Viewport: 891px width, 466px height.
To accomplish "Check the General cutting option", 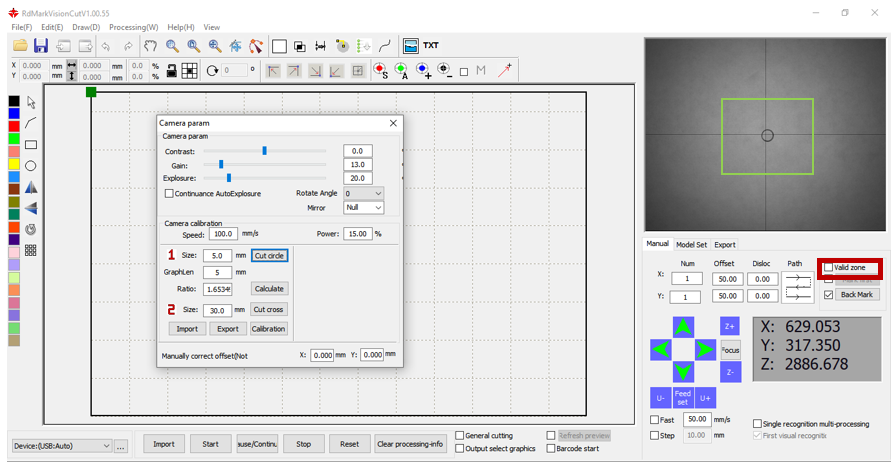I will point(460,436).
